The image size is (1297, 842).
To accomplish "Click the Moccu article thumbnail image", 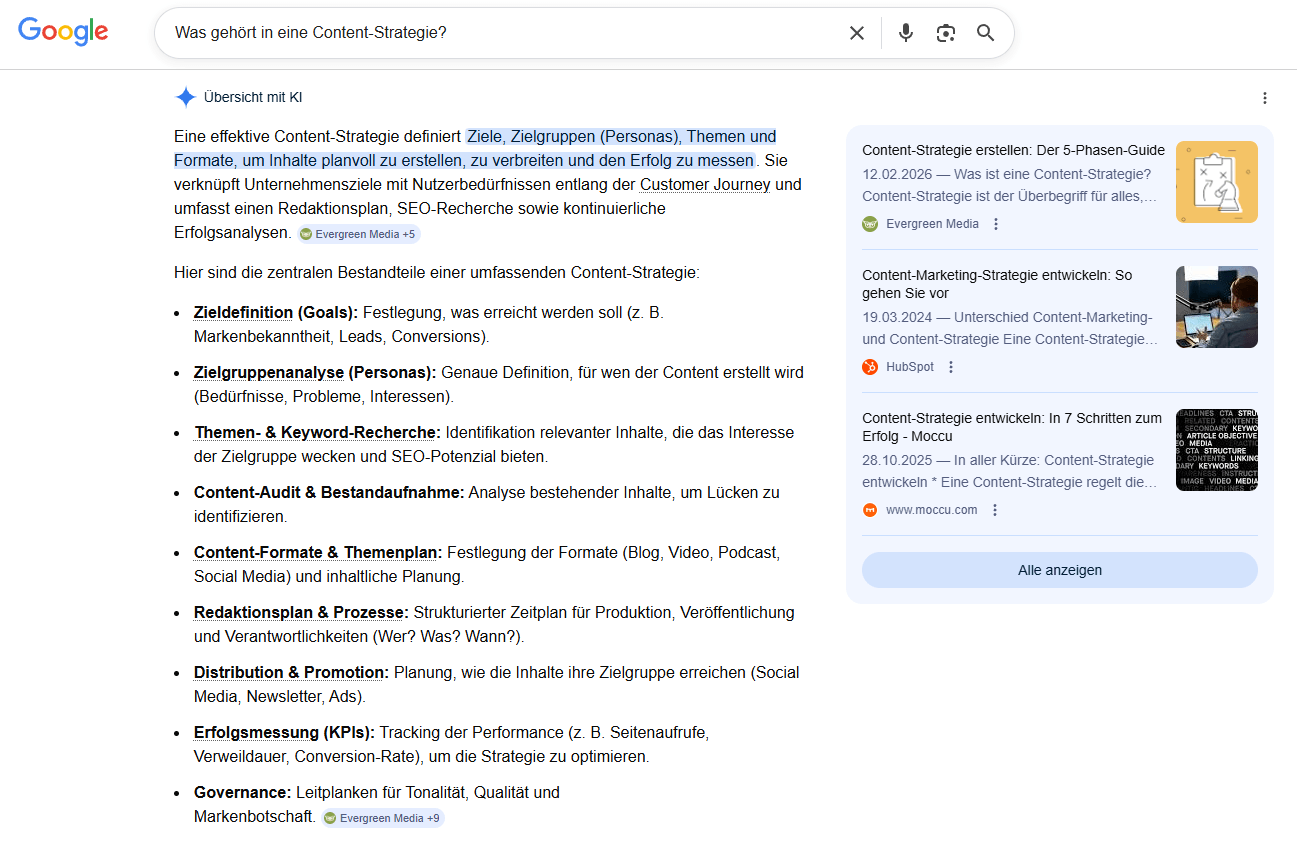I will pyautogui.click(x=1216, y=450).
